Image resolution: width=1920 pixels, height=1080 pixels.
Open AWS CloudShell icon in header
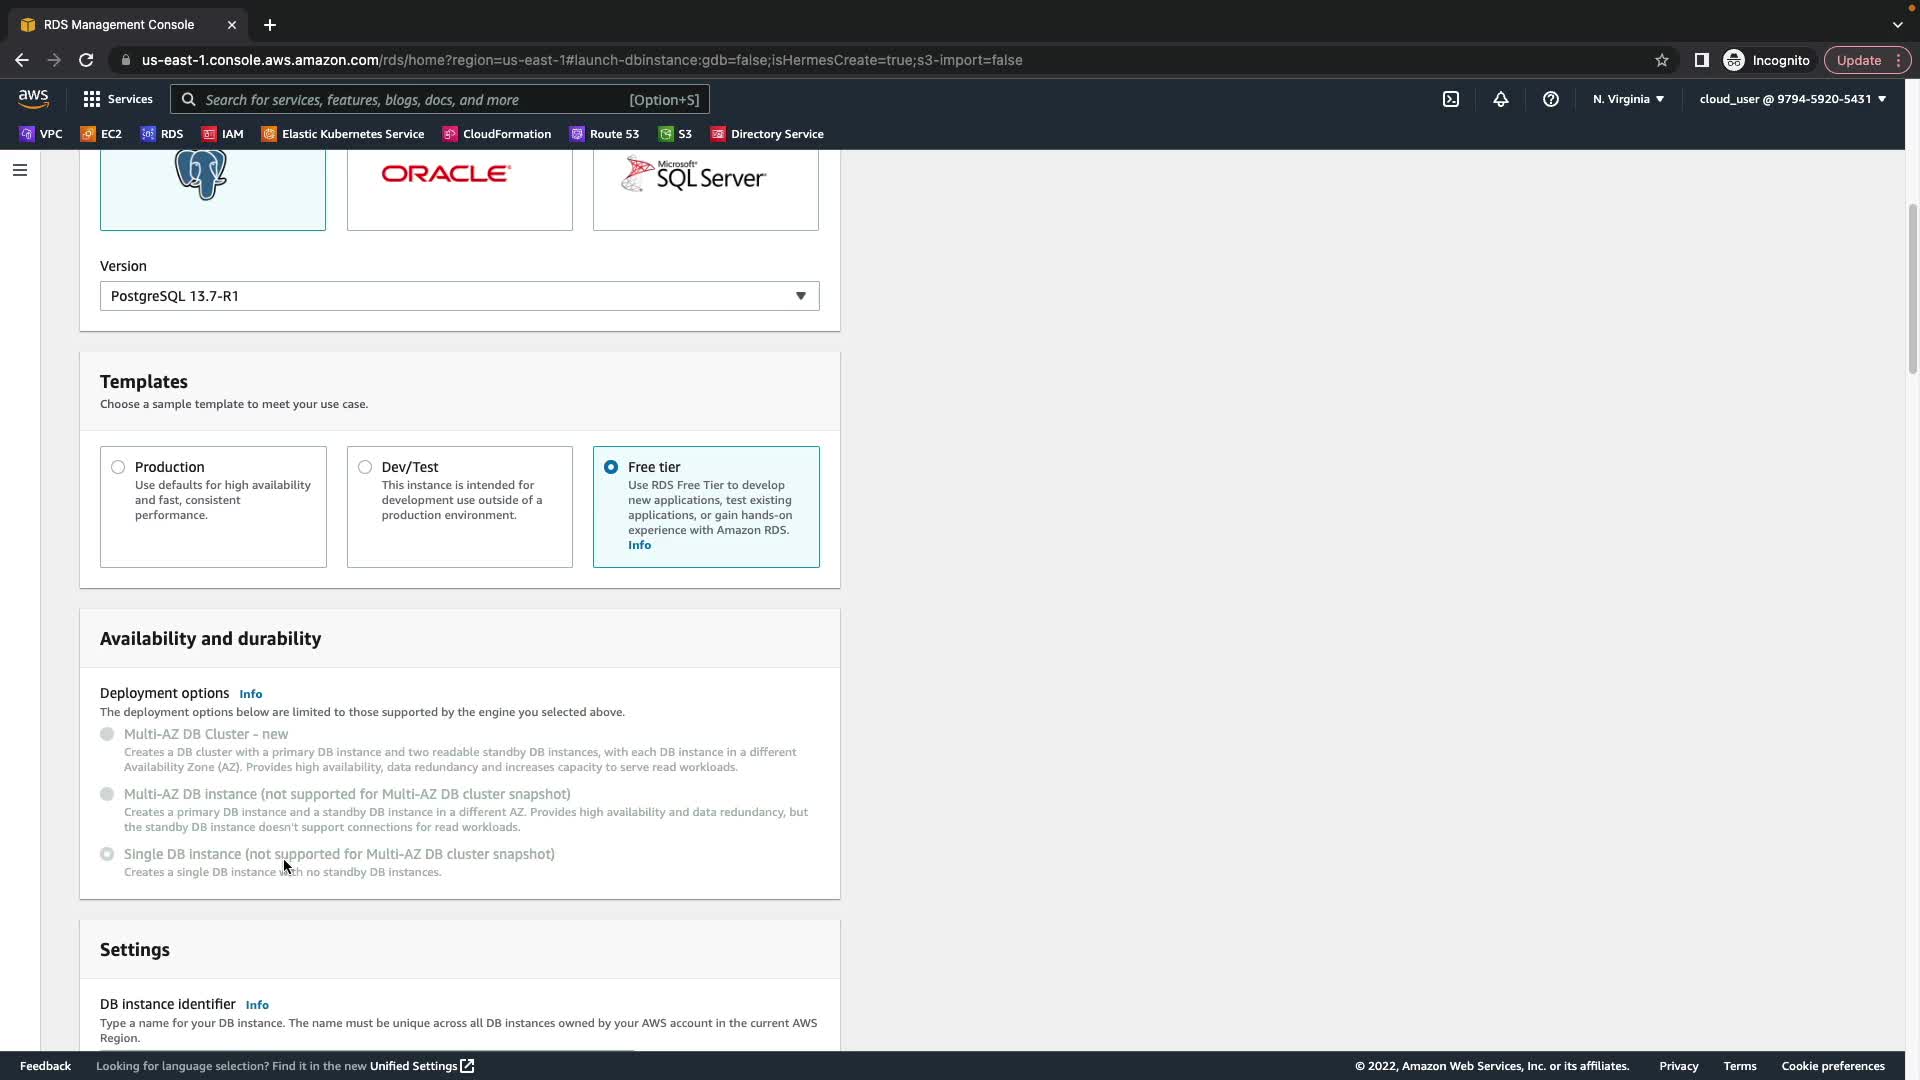click(1450, 99)
